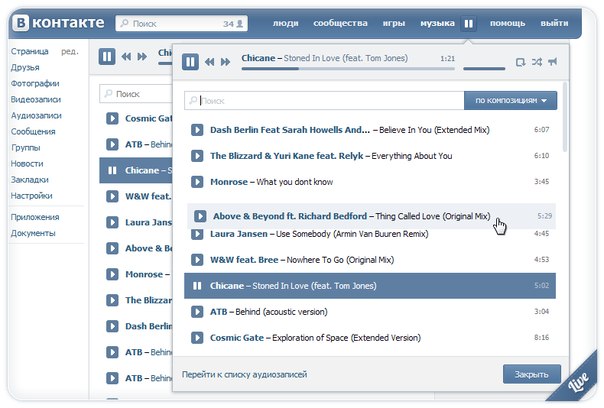This screenshot has width=604, height=408.
Task: Open the игры header menu
Action: point(394,24)
